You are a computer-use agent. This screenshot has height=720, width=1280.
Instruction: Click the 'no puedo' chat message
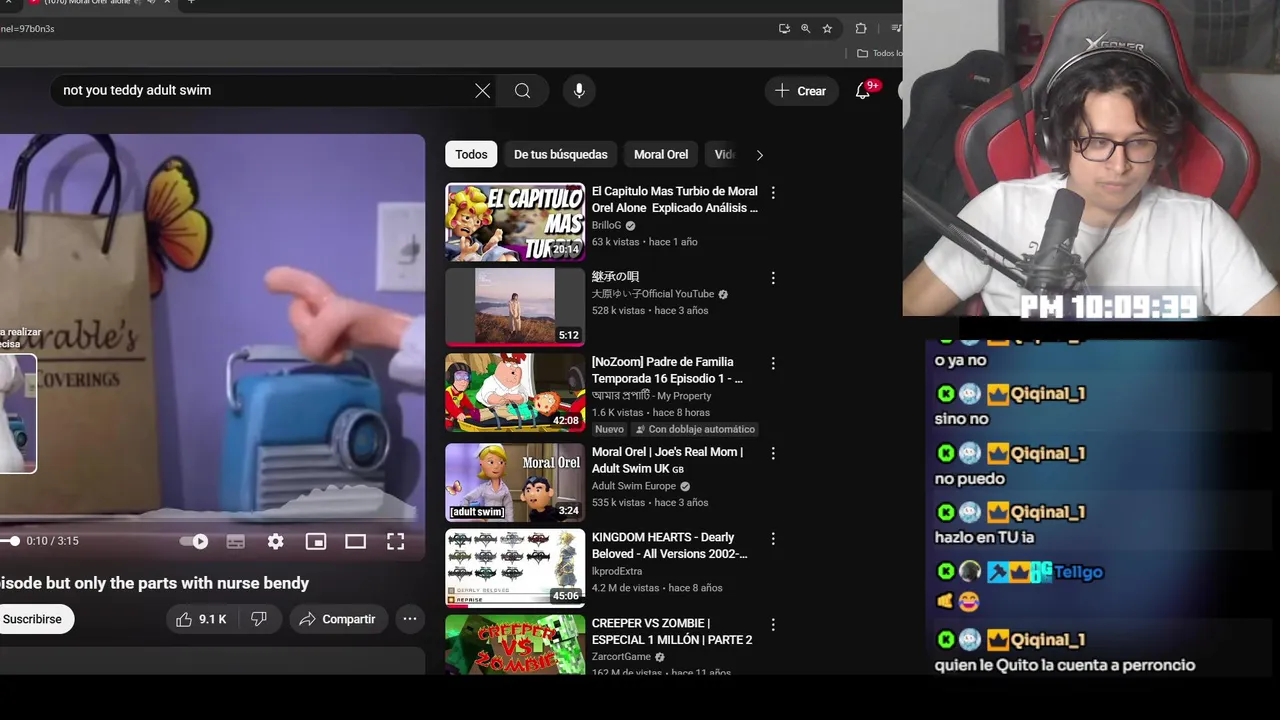click(x=969, y=479)
